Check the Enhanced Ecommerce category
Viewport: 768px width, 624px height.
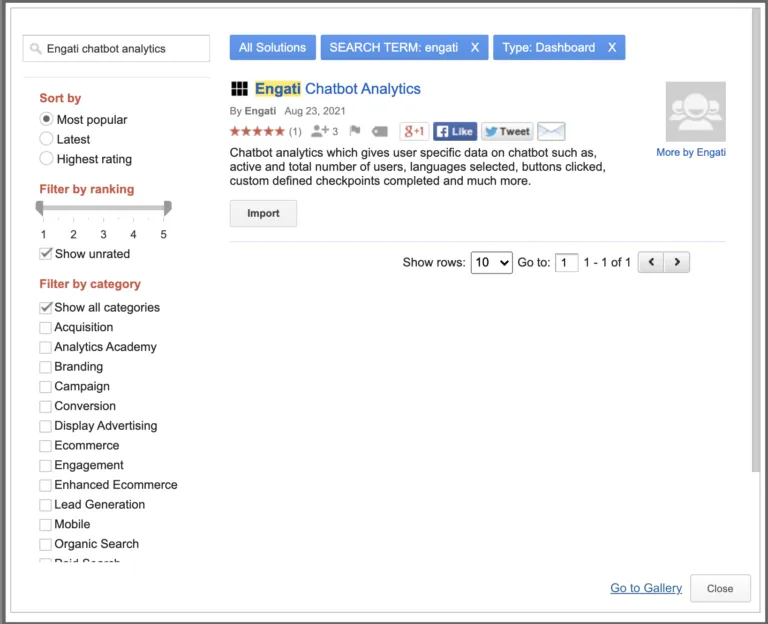[x=45, y=485]
